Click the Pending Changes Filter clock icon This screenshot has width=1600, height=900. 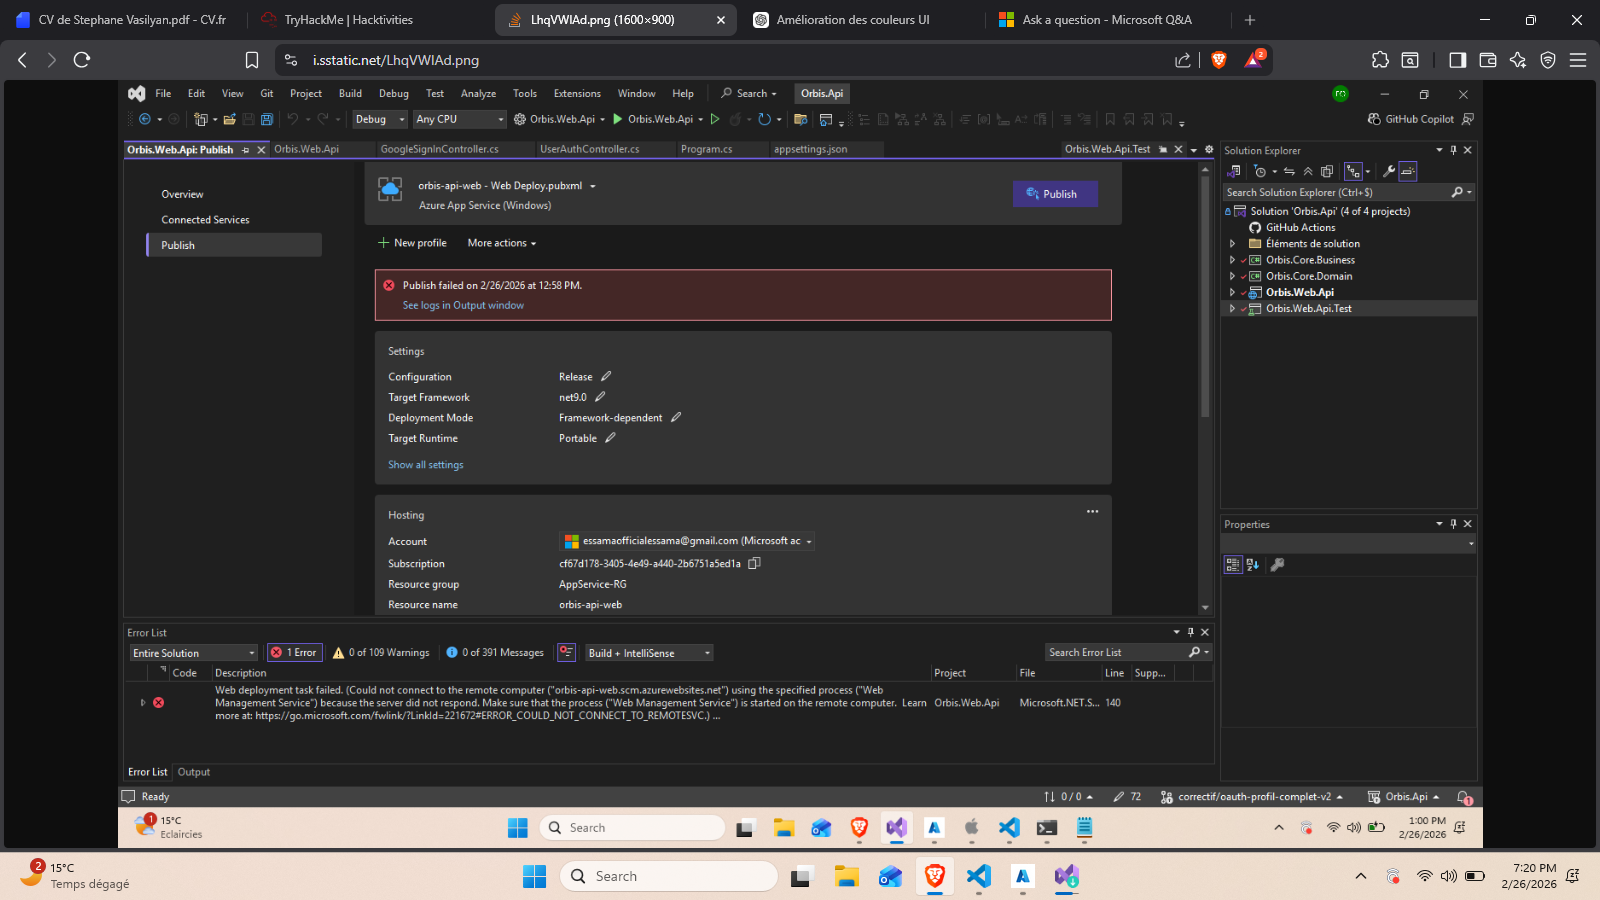(1260, 171)
